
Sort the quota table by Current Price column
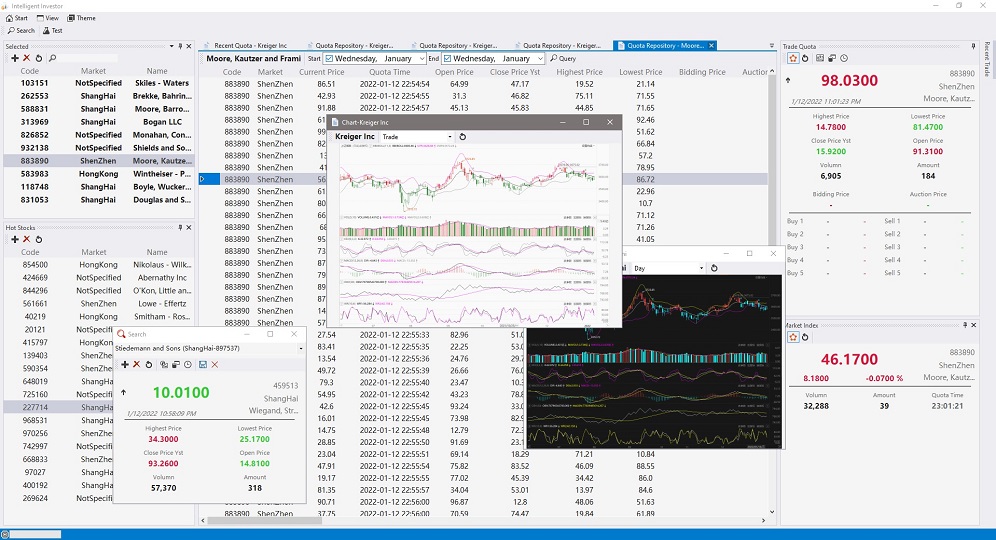click(321, 72)
